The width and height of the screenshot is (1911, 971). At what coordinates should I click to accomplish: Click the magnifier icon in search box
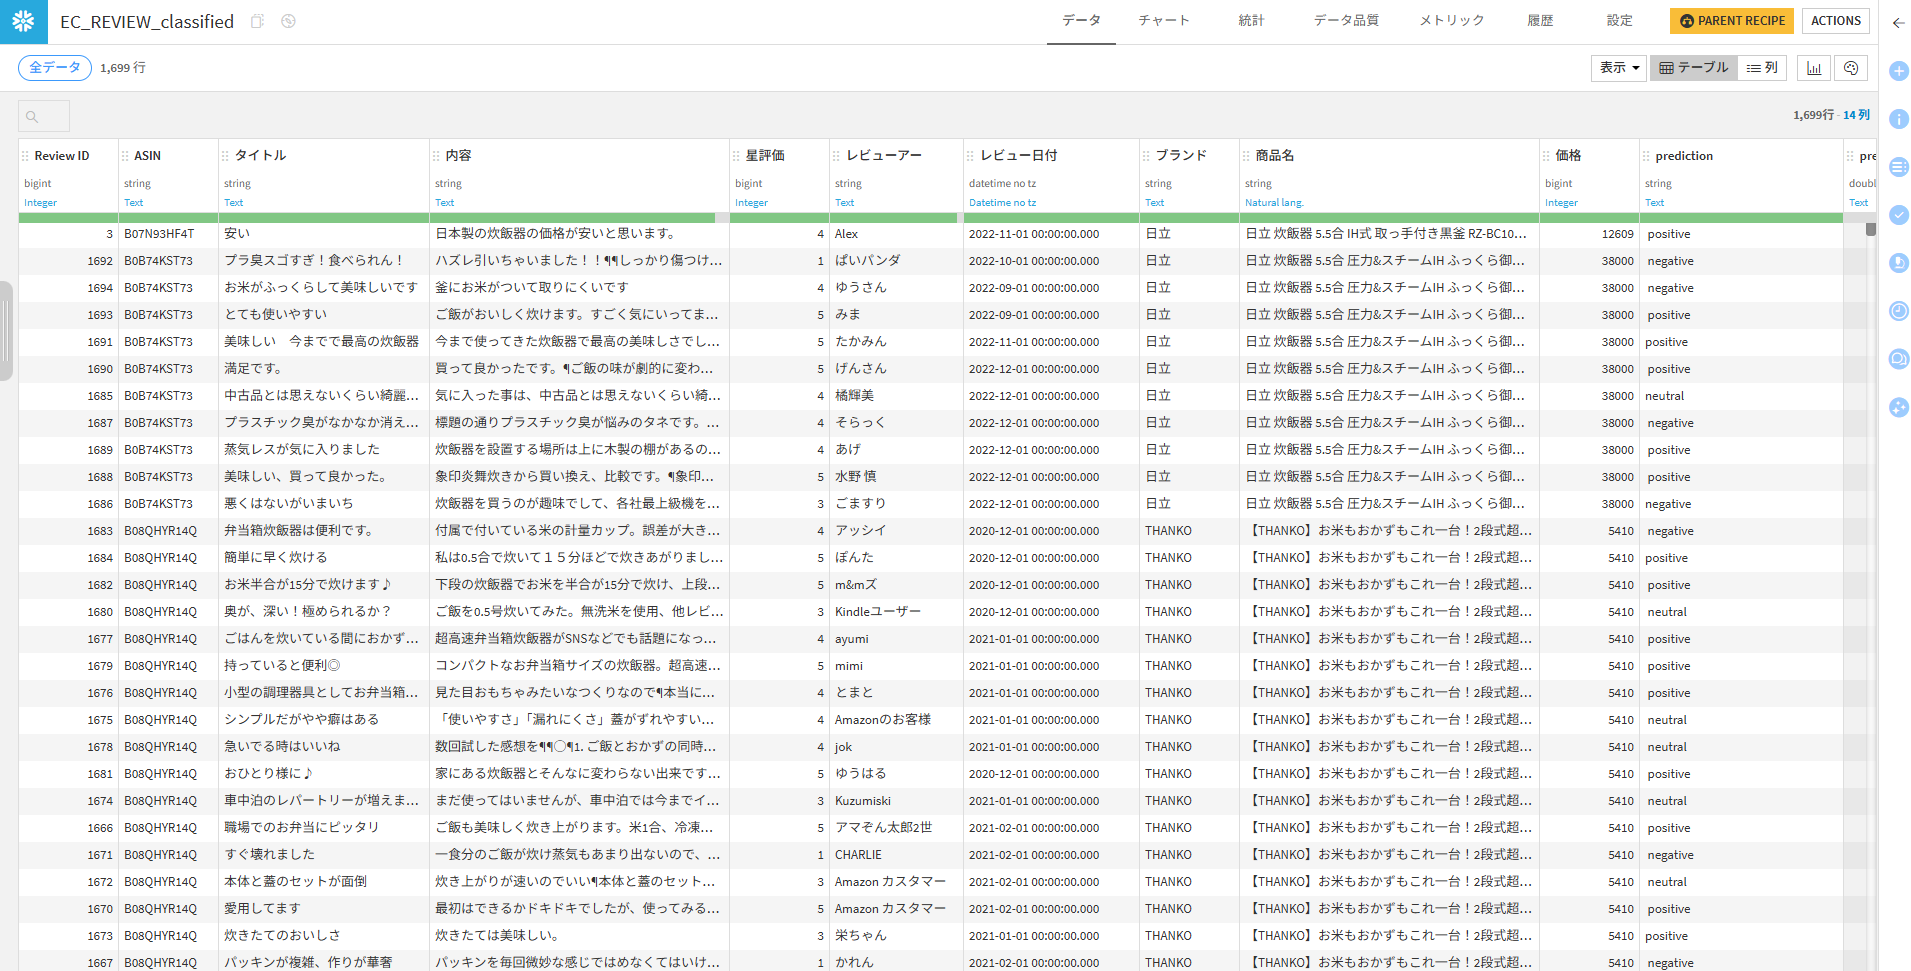pos(32,117)
